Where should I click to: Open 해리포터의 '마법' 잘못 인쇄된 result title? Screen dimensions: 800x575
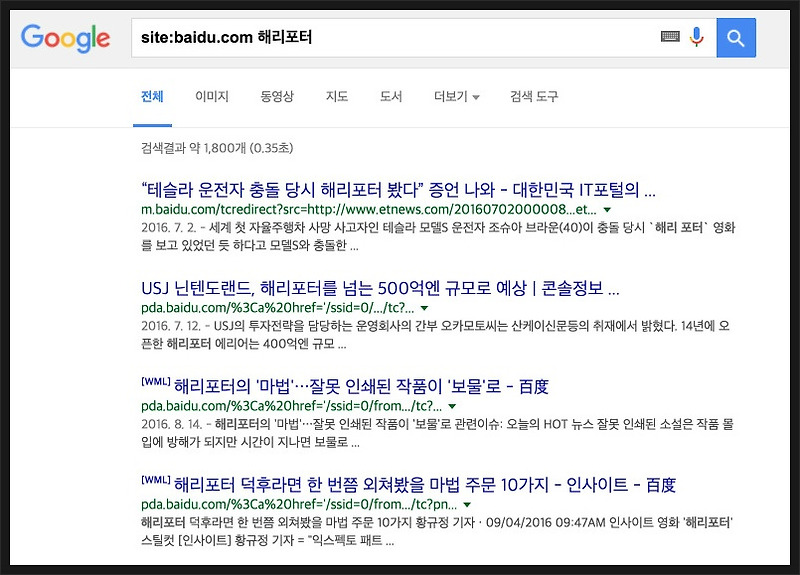pyautogui.click(x=361, y=386)
